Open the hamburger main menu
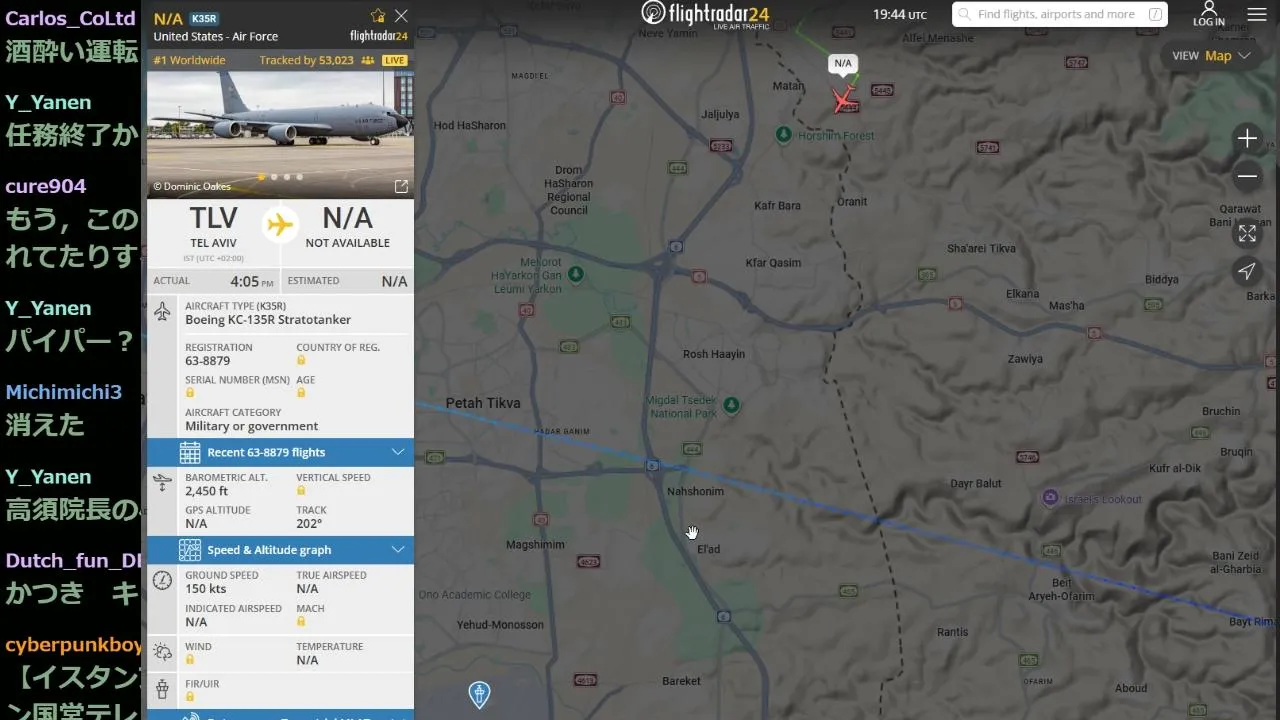 (1257, 15)
